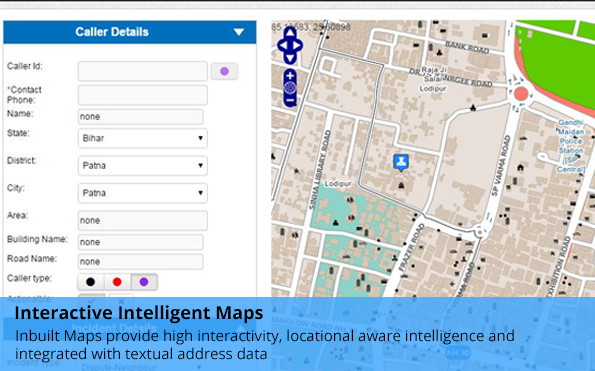Open the City dropdown showing Patna
Image resolution: width=595 pixels, height=371 pixels.
[143, 193]
